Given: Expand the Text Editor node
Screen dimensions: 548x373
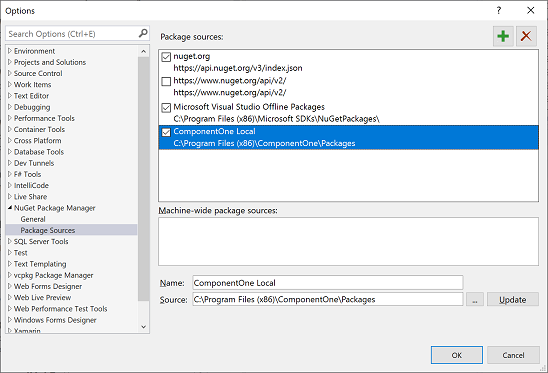Looking at the screenshot, I should coord(10,96).
